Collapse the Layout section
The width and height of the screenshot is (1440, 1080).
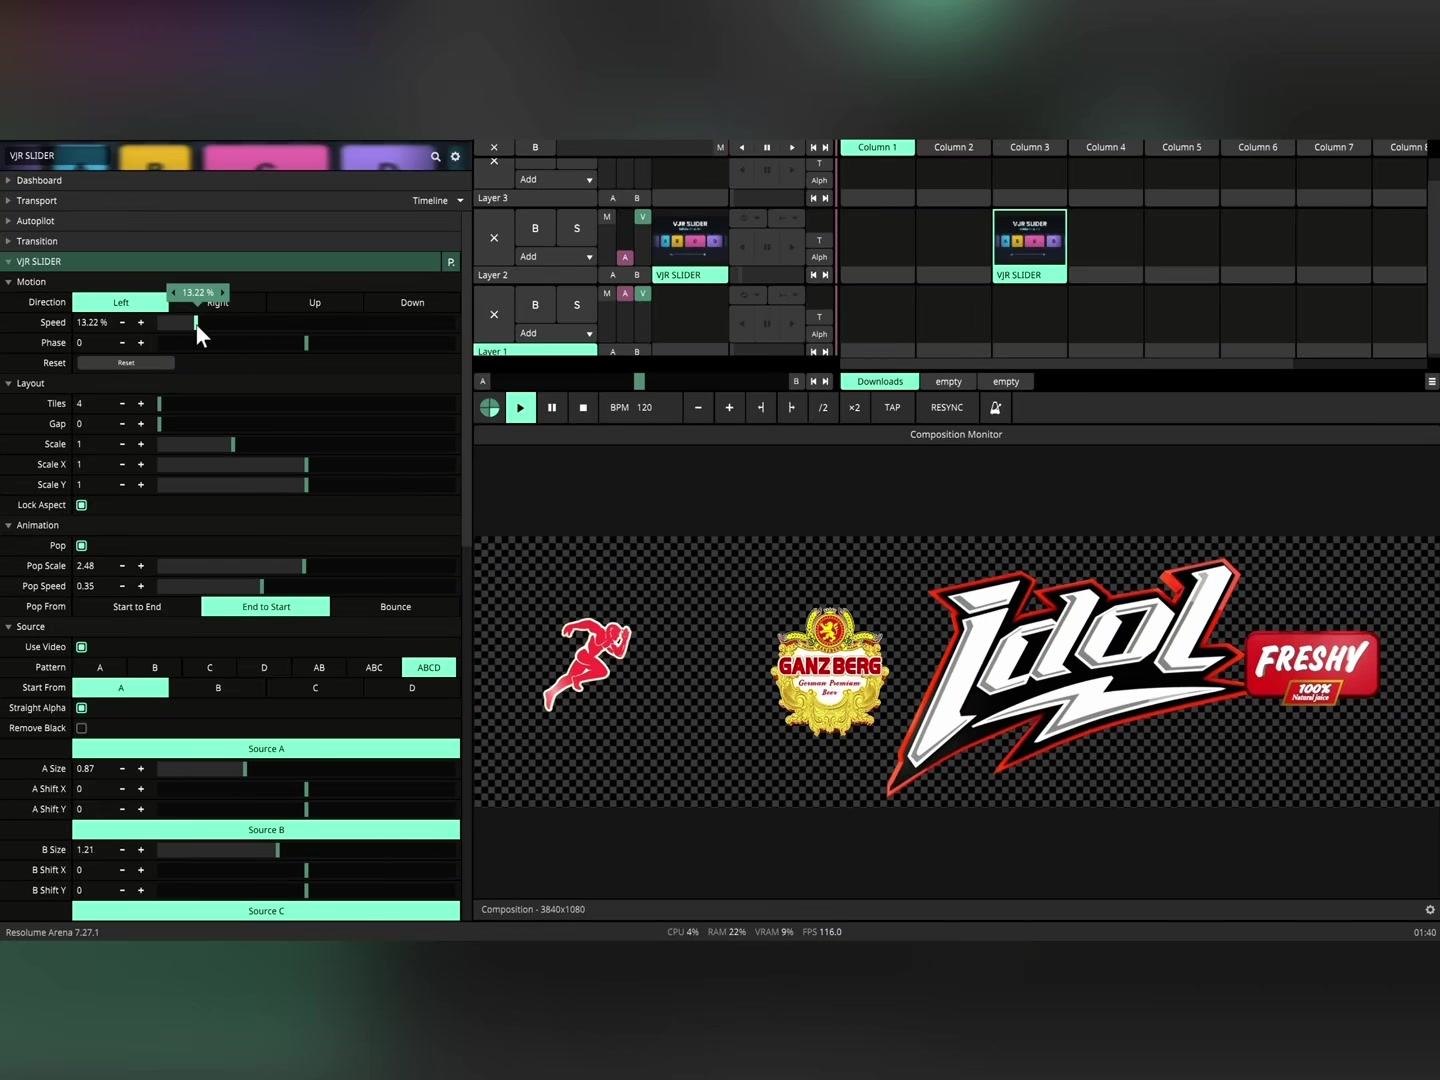pos(8,383)
